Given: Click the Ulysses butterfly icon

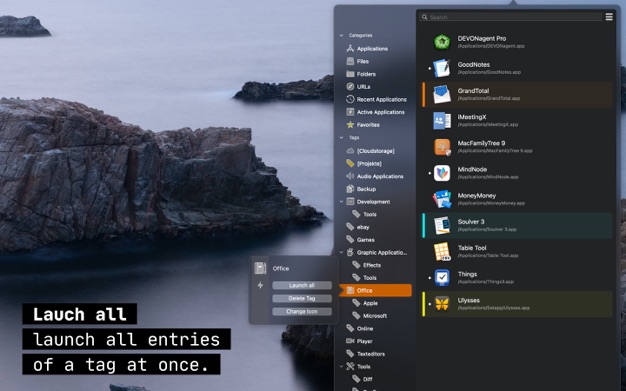Looking at the screenshot, I should [442, 304].
